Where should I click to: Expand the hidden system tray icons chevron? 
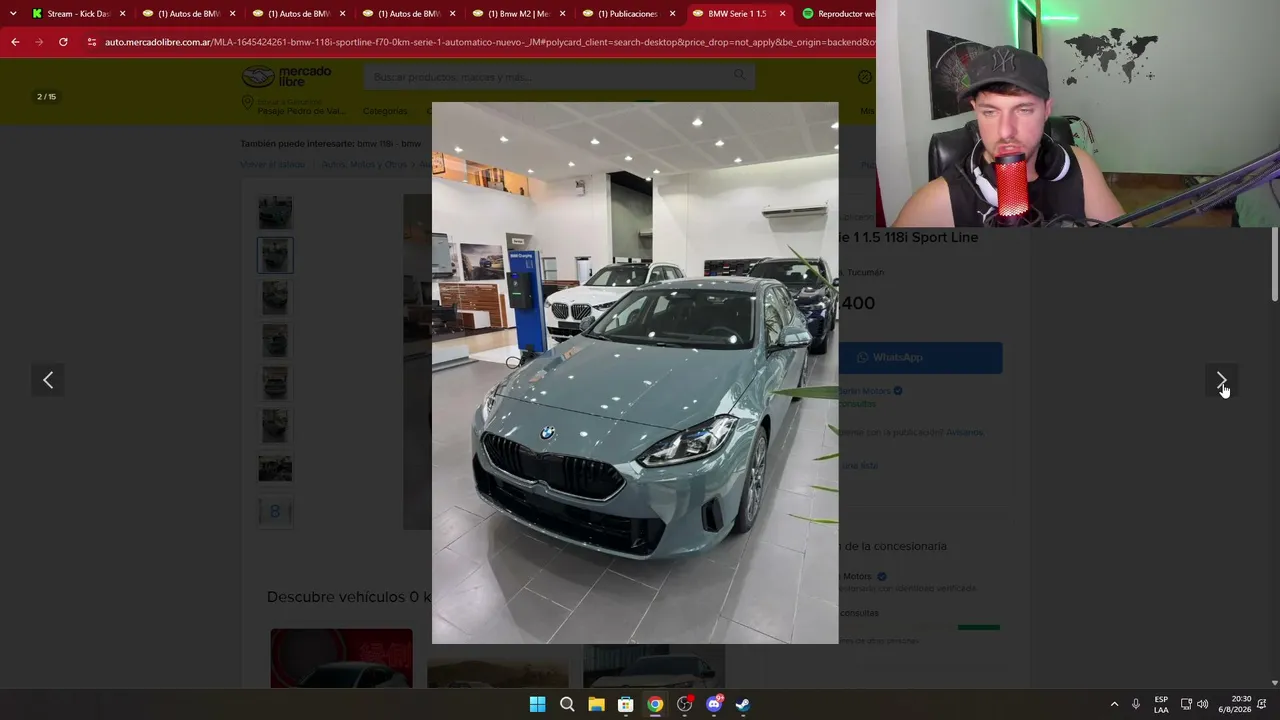pos(1114,704)
